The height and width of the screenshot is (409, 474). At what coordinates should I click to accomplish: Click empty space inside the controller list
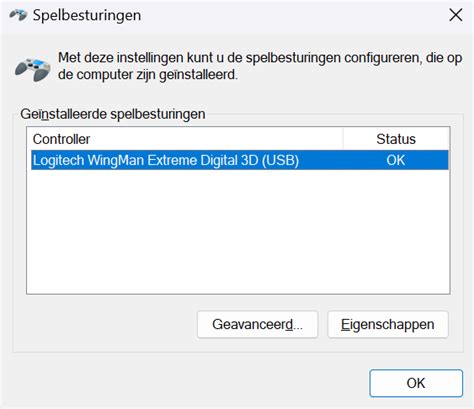[x=238, y=232]
